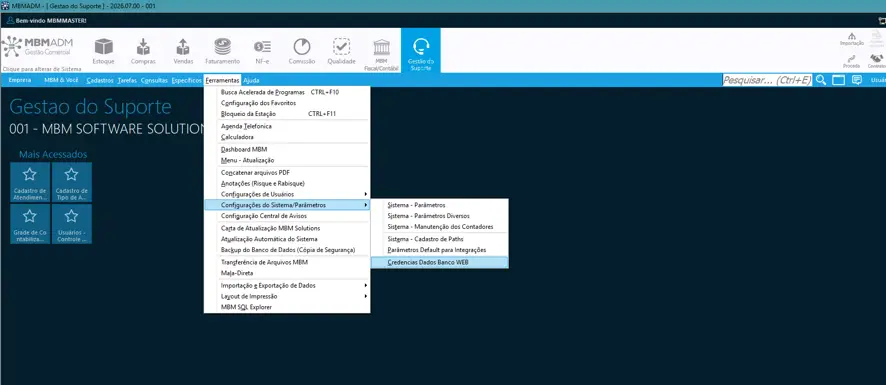Open the Faturamento module
The image size is (886, 385).
222,51
